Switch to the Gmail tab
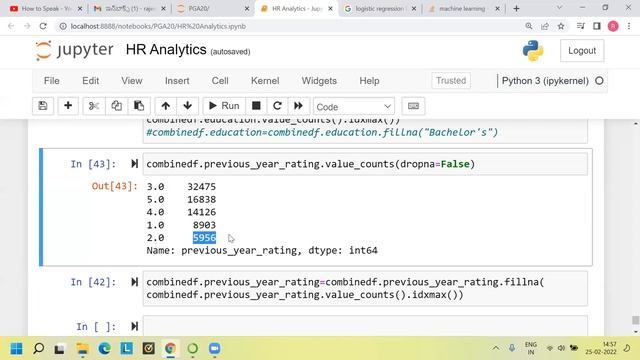The image size is (640, 360). (x=129, y=9)
